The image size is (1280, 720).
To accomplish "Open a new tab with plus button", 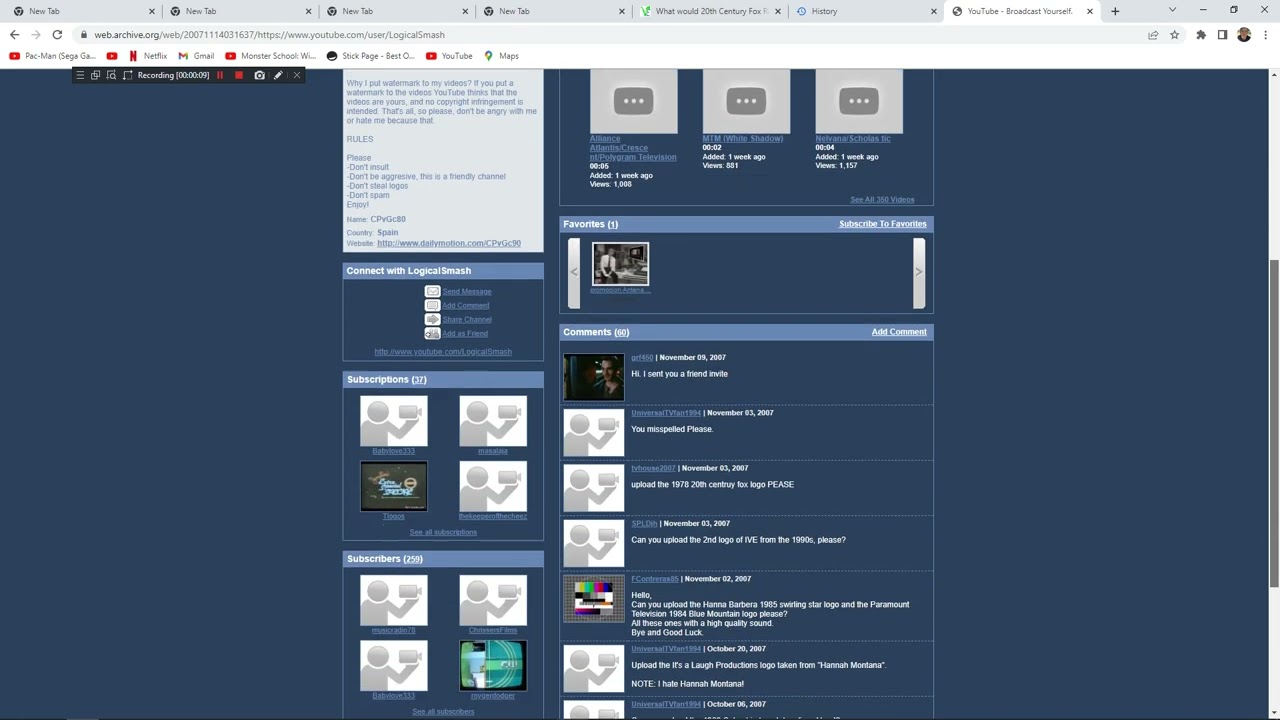I will click(1115, 11).
